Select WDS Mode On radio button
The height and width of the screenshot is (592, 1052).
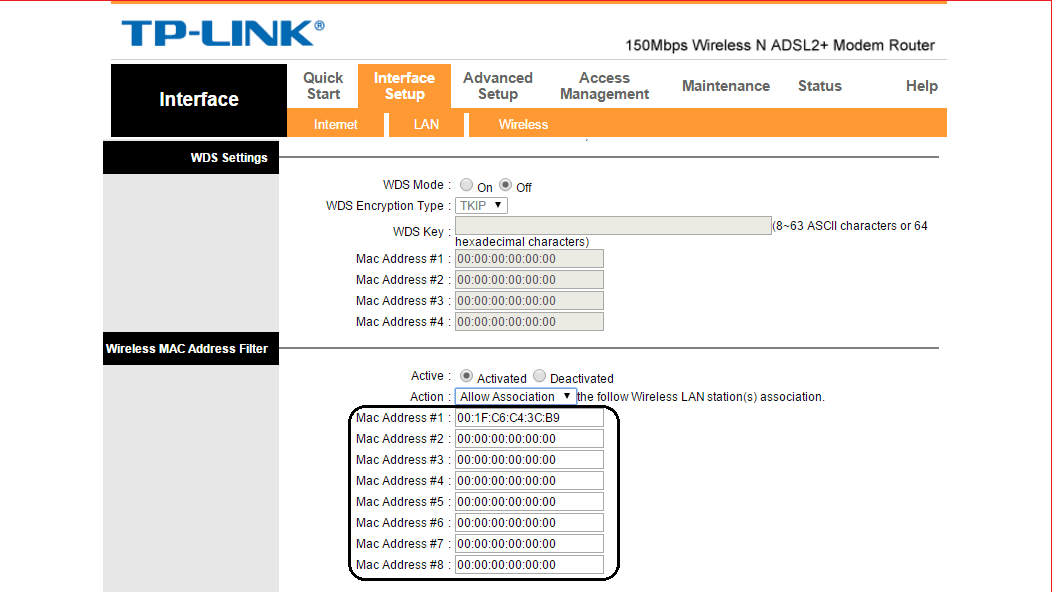point(466,185)
